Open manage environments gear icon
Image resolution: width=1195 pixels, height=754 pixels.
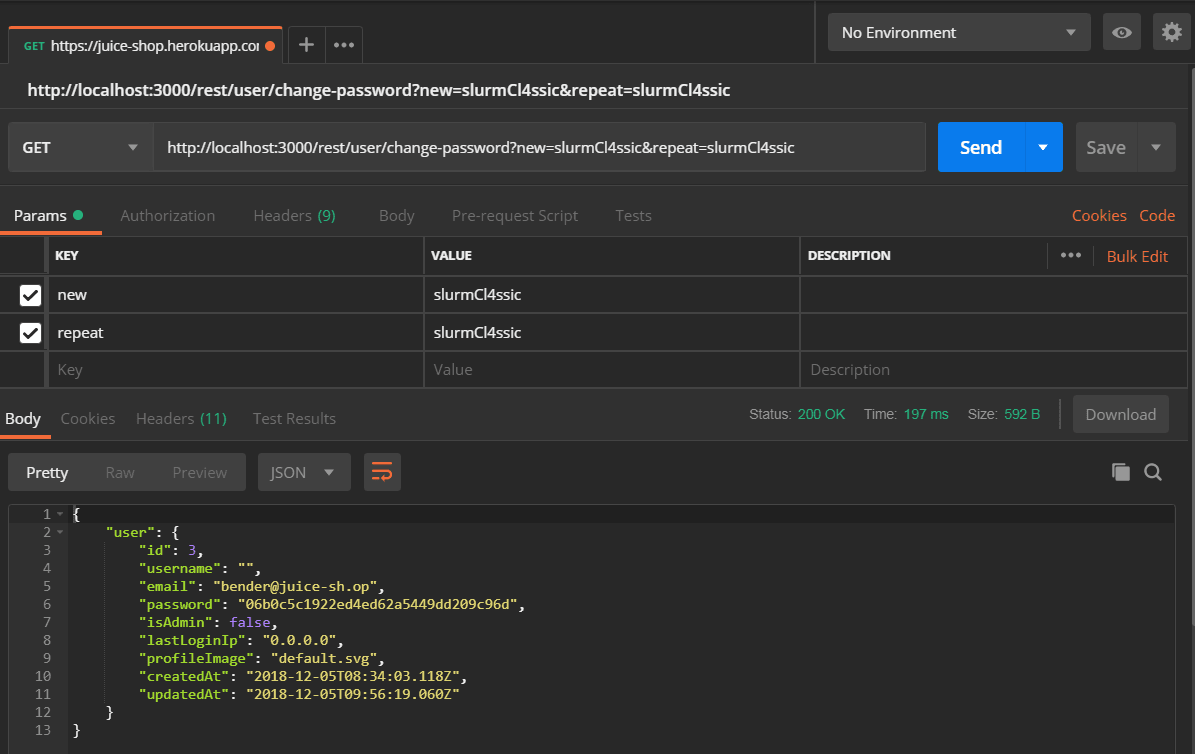1171,33
